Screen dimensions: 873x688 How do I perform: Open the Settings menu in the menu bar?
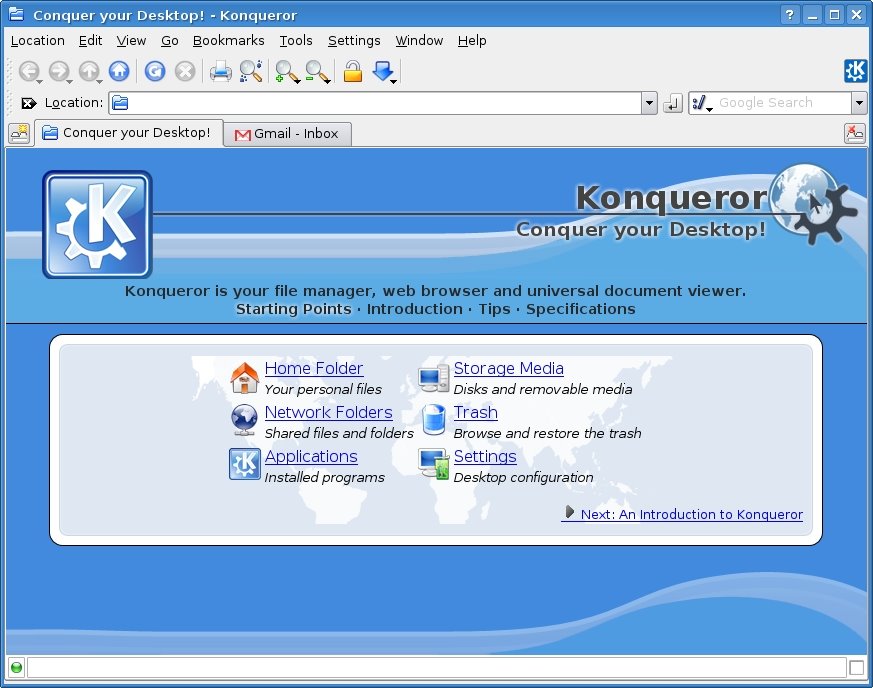(354, 41)
